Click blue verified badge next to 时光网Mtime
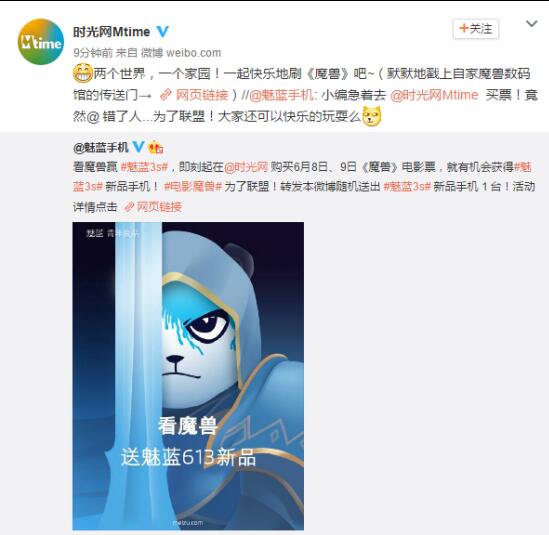 (x=162, y=32)
